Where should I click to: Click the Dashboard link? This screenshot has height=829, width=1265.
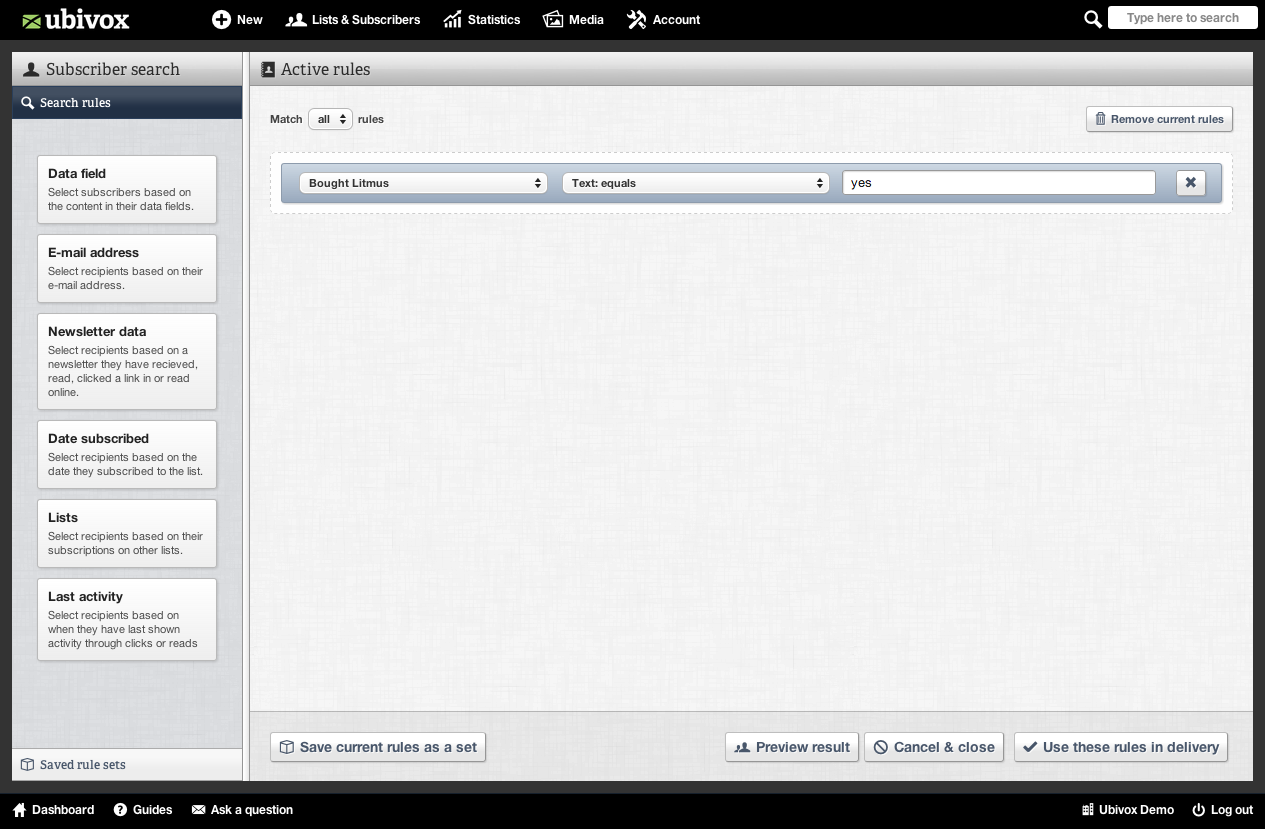[x=53, y=810]
